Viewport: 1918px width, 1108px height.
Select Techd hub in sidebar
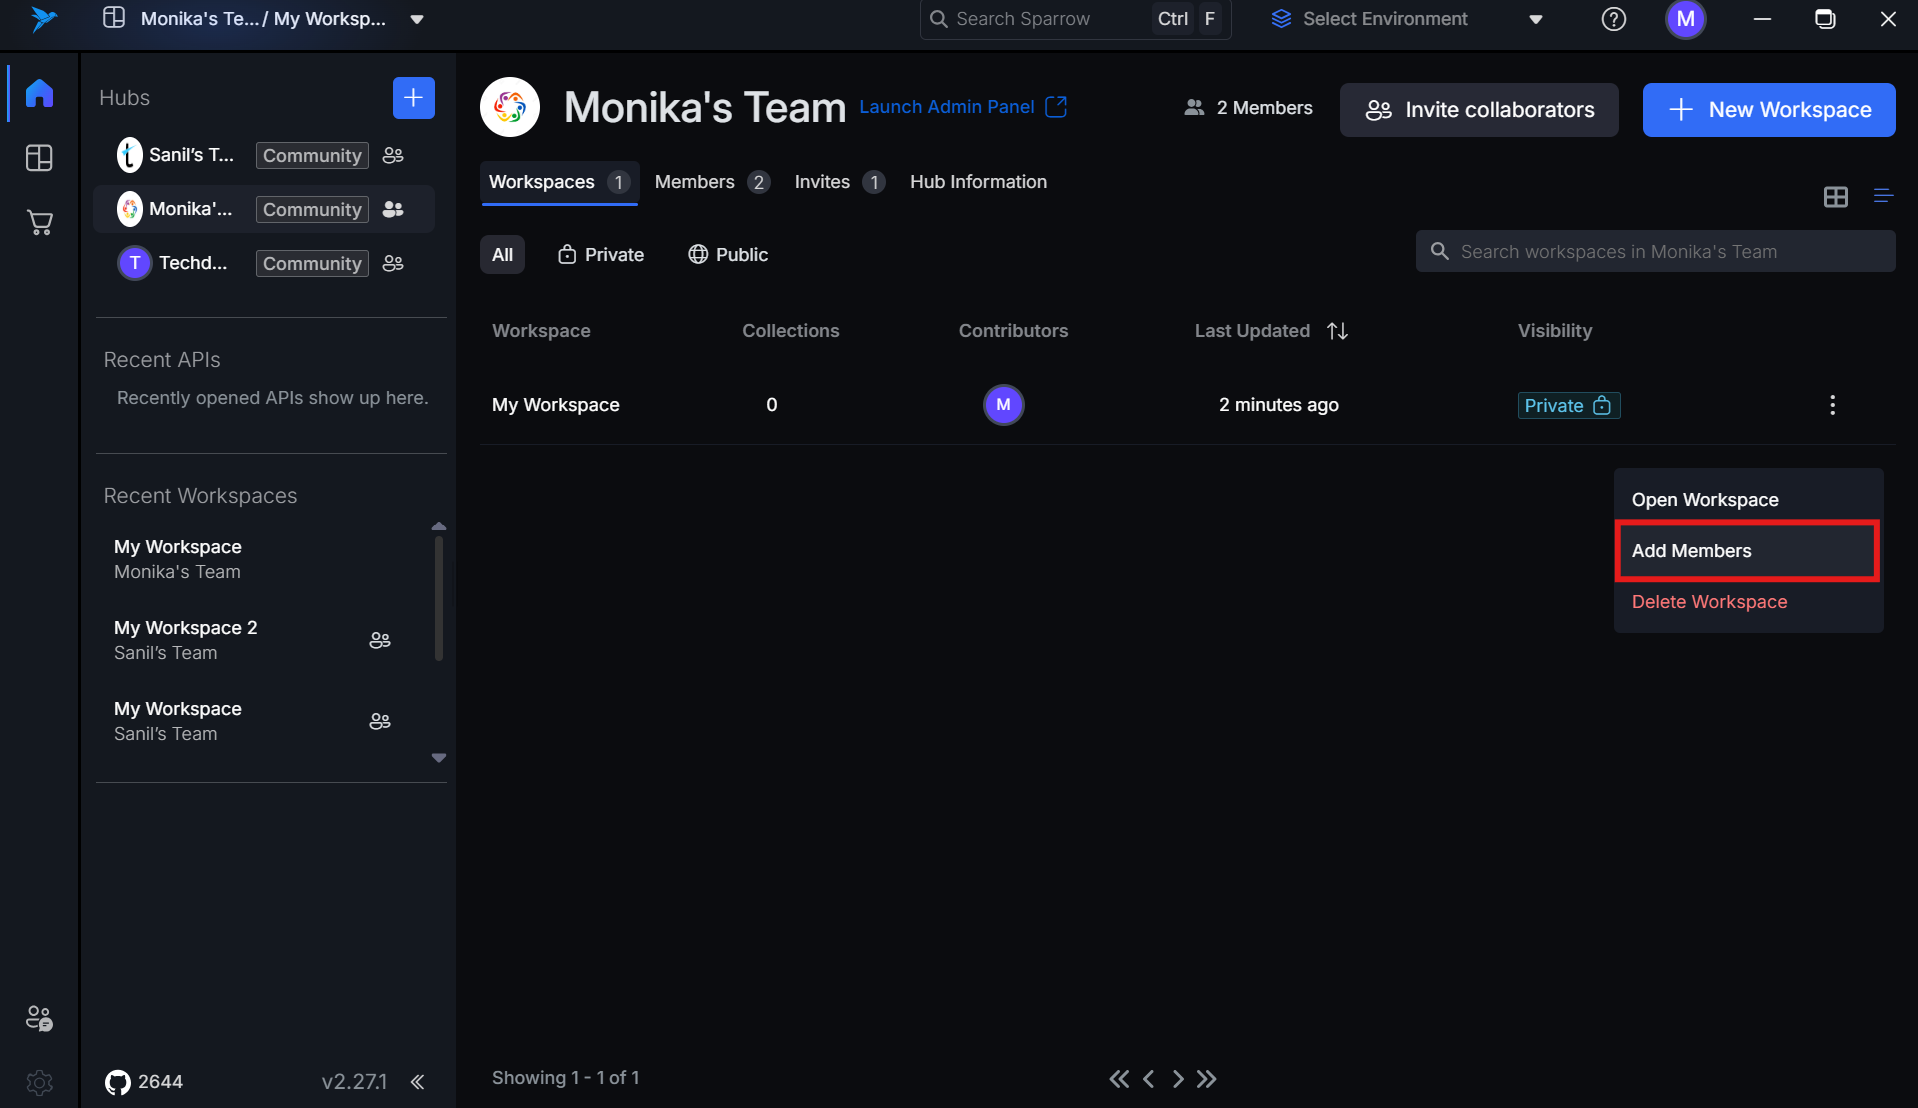click(264, 263)
